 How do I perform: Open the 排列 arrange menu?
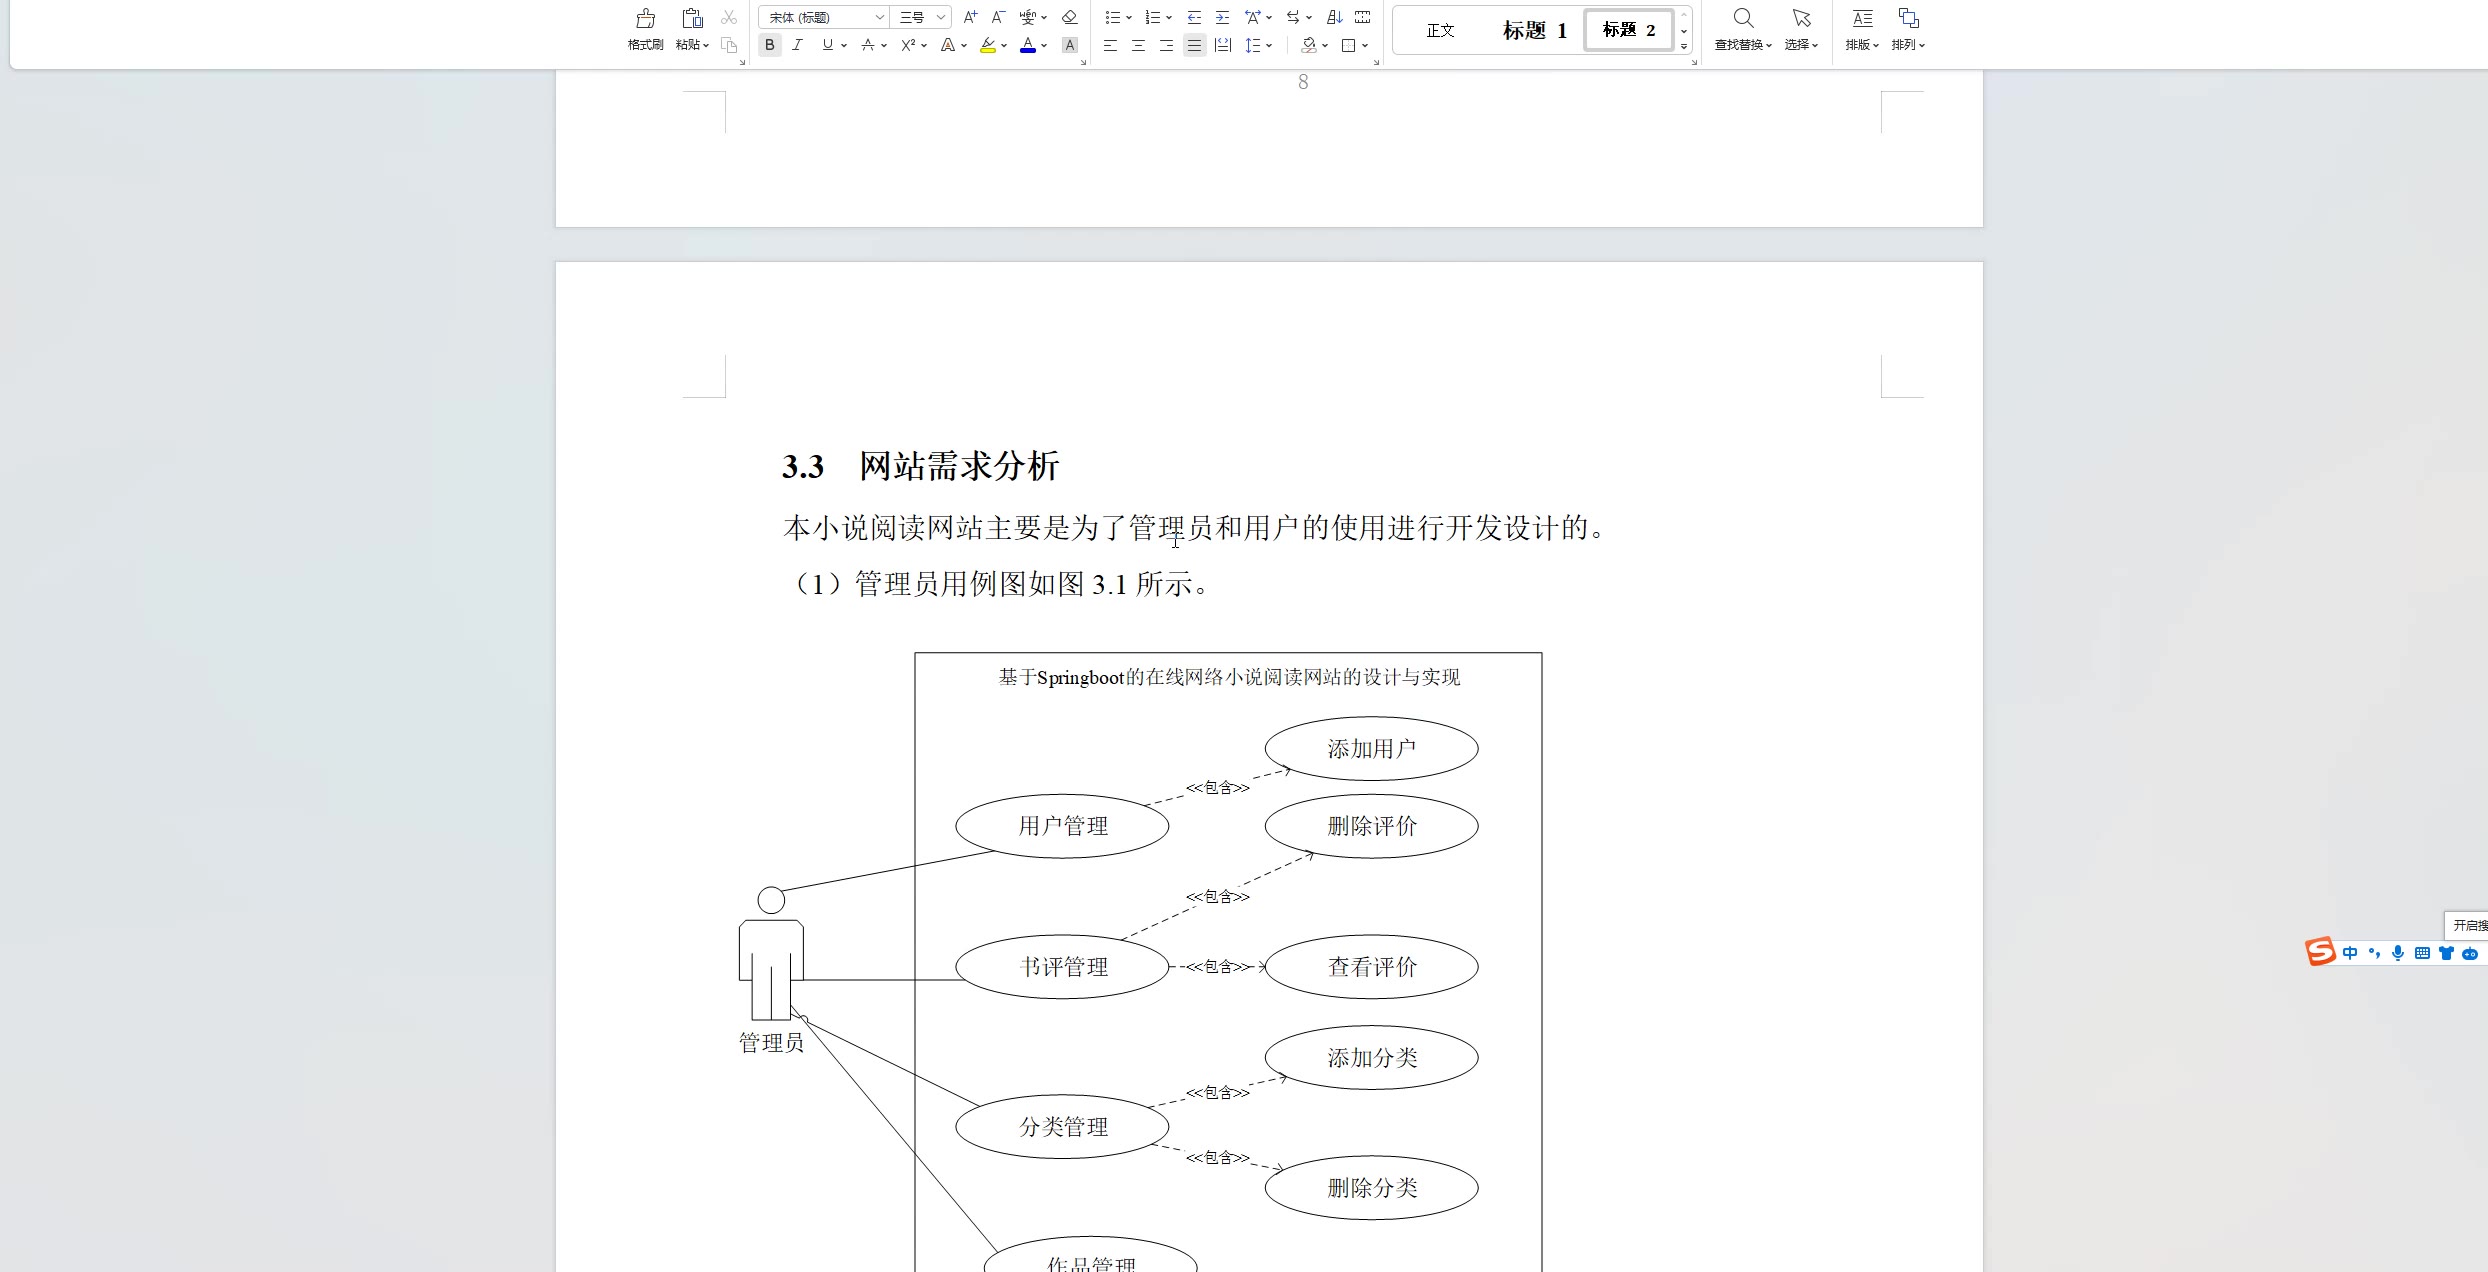pos(1908,30)
